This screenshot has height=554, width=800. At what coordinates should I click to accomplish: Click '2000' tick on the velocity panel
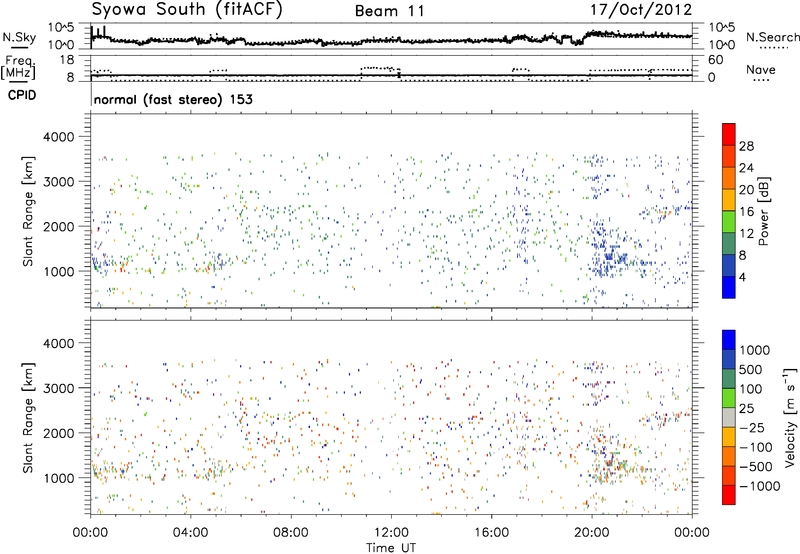tap(59, 433)
